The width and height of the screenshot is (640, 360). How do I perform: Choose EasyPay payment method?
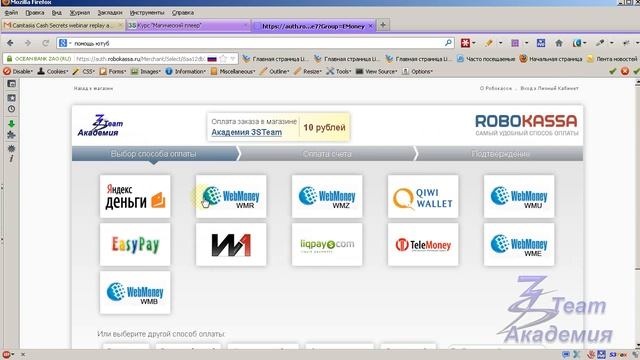(135, 244)
